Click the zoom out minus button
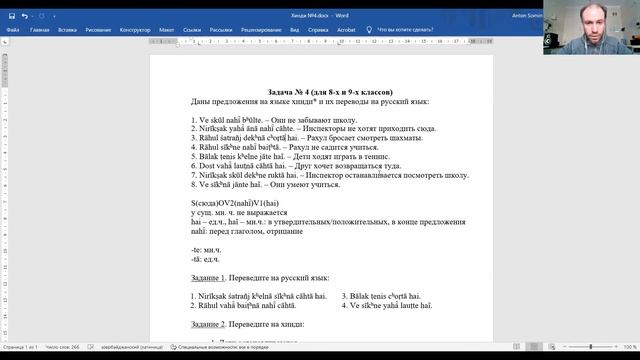The width and height of the screenshot is (640, 360). 565,347
